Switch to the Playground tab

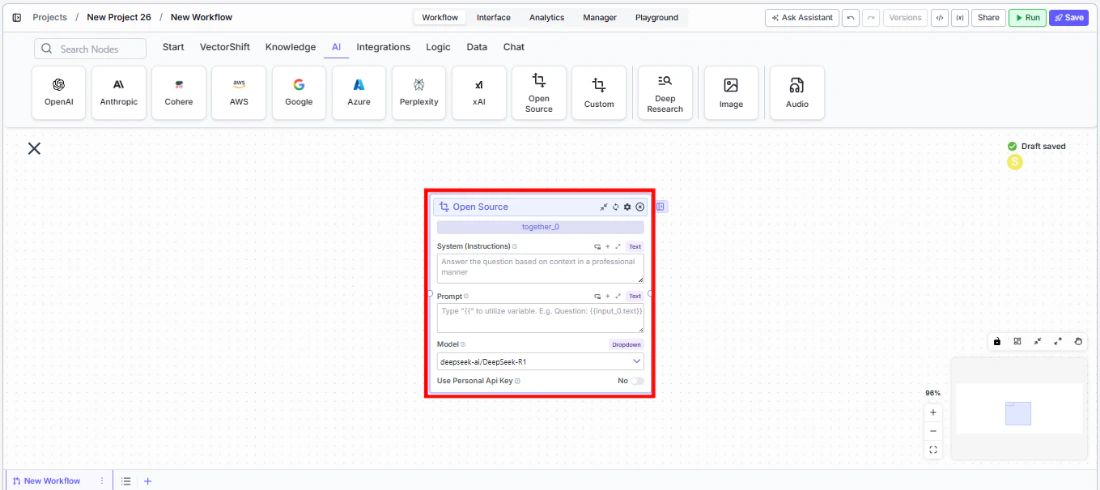pos(657,18)
